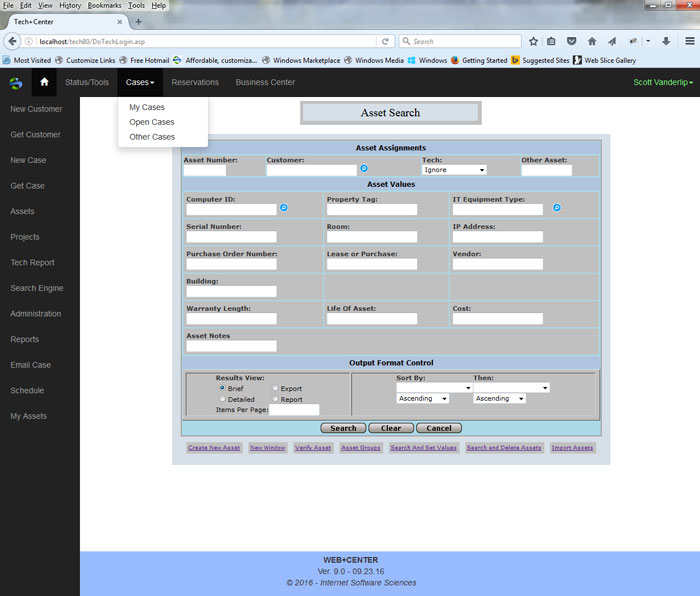Click the Tech+Center logo icon
This screenshot has width=700, height=596.
coord(16,83)
